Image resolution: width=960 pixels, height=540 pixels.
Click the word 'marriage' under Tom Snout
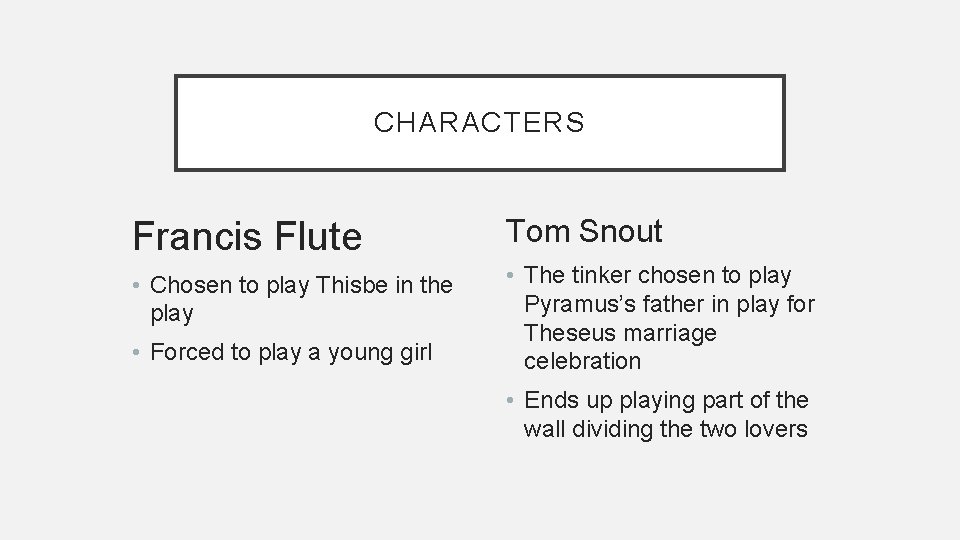[666, 332]
